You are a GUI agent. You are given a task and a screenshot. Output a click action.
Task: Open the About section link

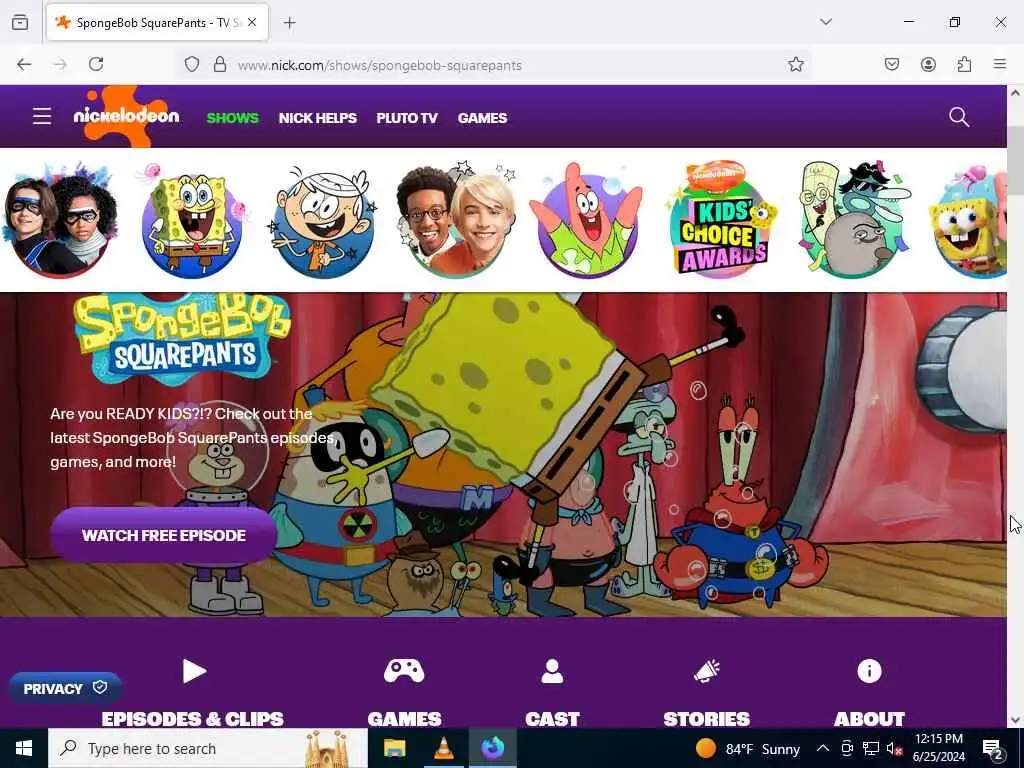[869, 719]
